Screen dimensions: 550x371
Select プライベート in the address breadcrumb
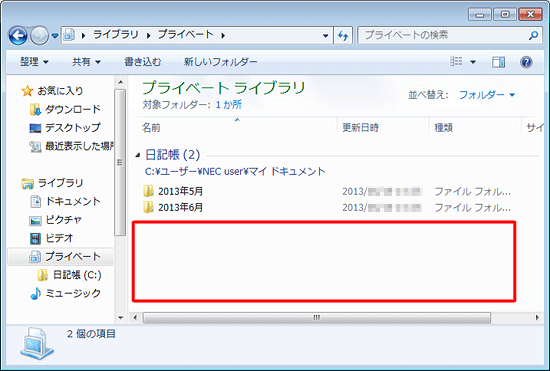185,35
